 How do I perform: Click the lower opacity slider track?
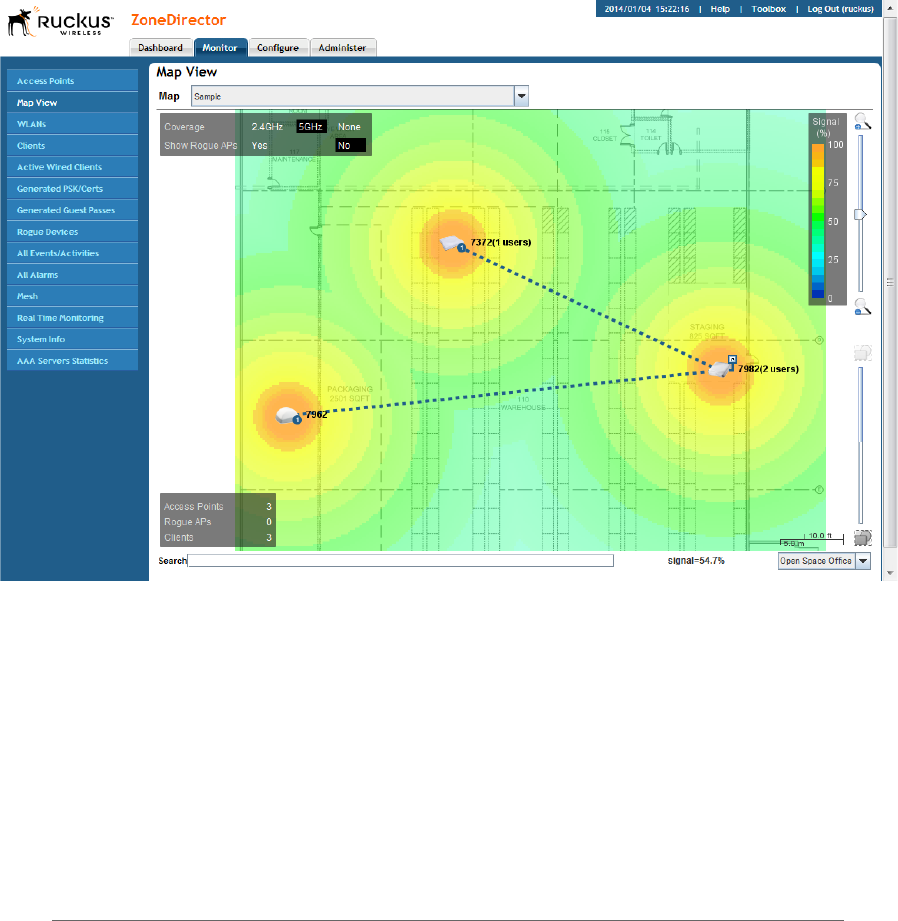click(x=860, y=445)
